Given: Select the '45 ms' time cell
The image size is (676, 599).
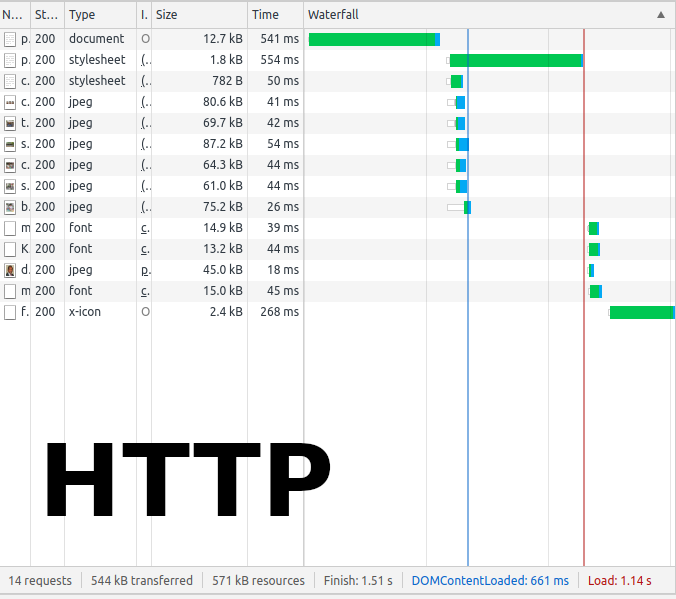Looking at the screenshot, I should coord(283,292).
